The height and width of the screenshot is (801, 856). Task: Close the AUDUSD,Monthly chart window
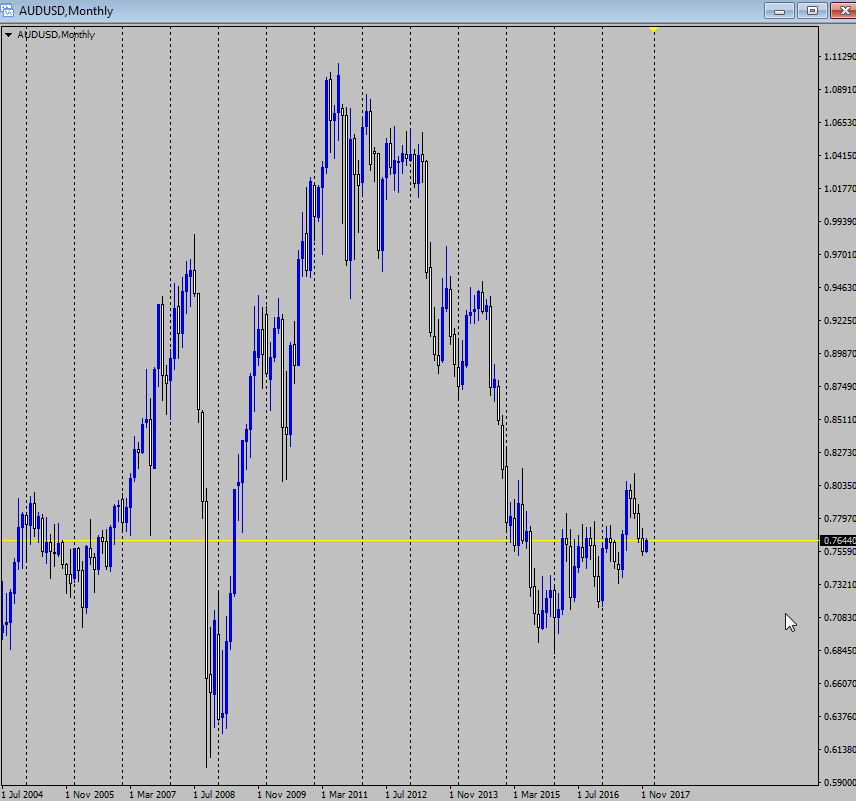(841, 10)
